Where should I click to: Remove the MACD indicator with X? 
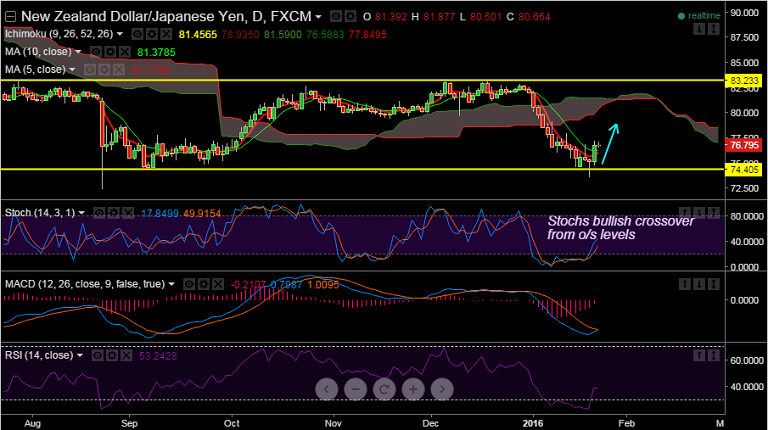218,284
